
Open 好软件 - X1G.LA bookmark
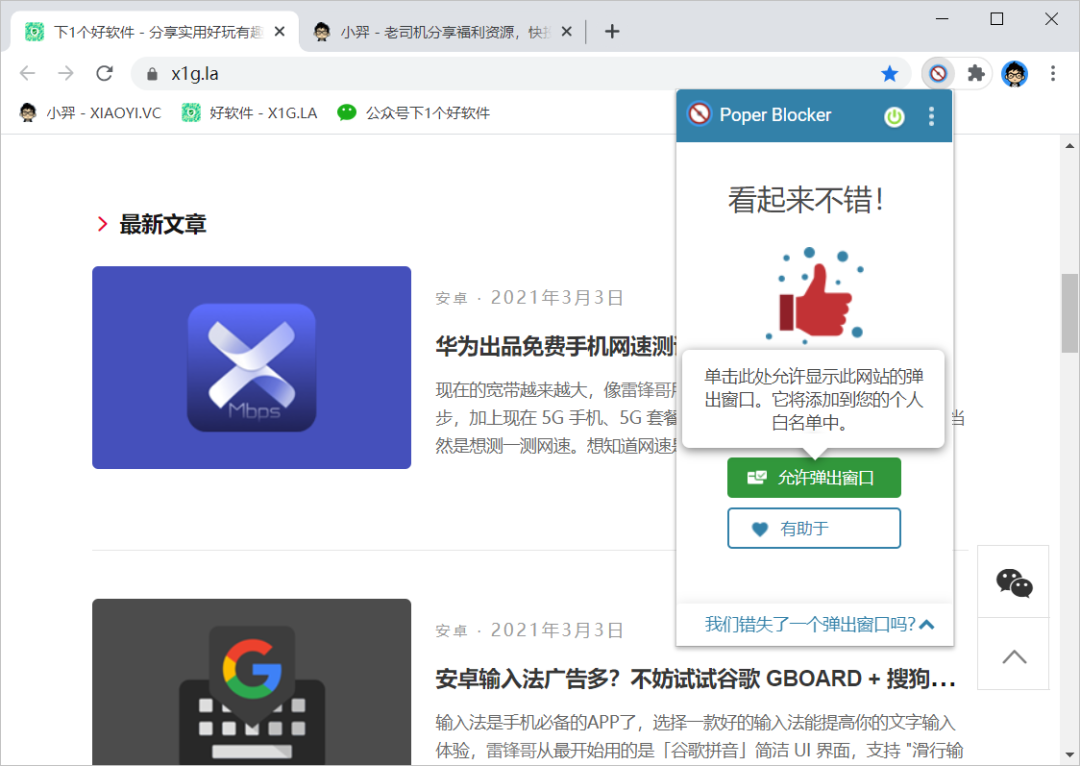(x=249, y=113)
